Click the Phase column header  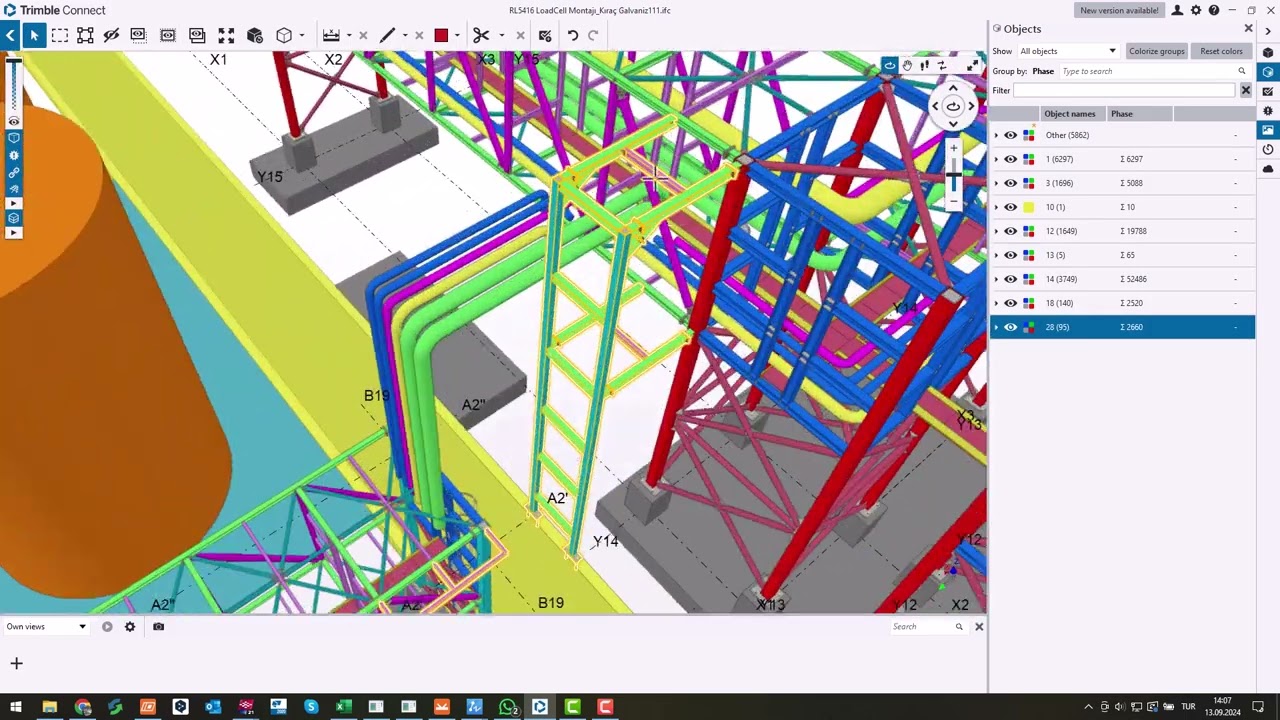coord(1139,114)
